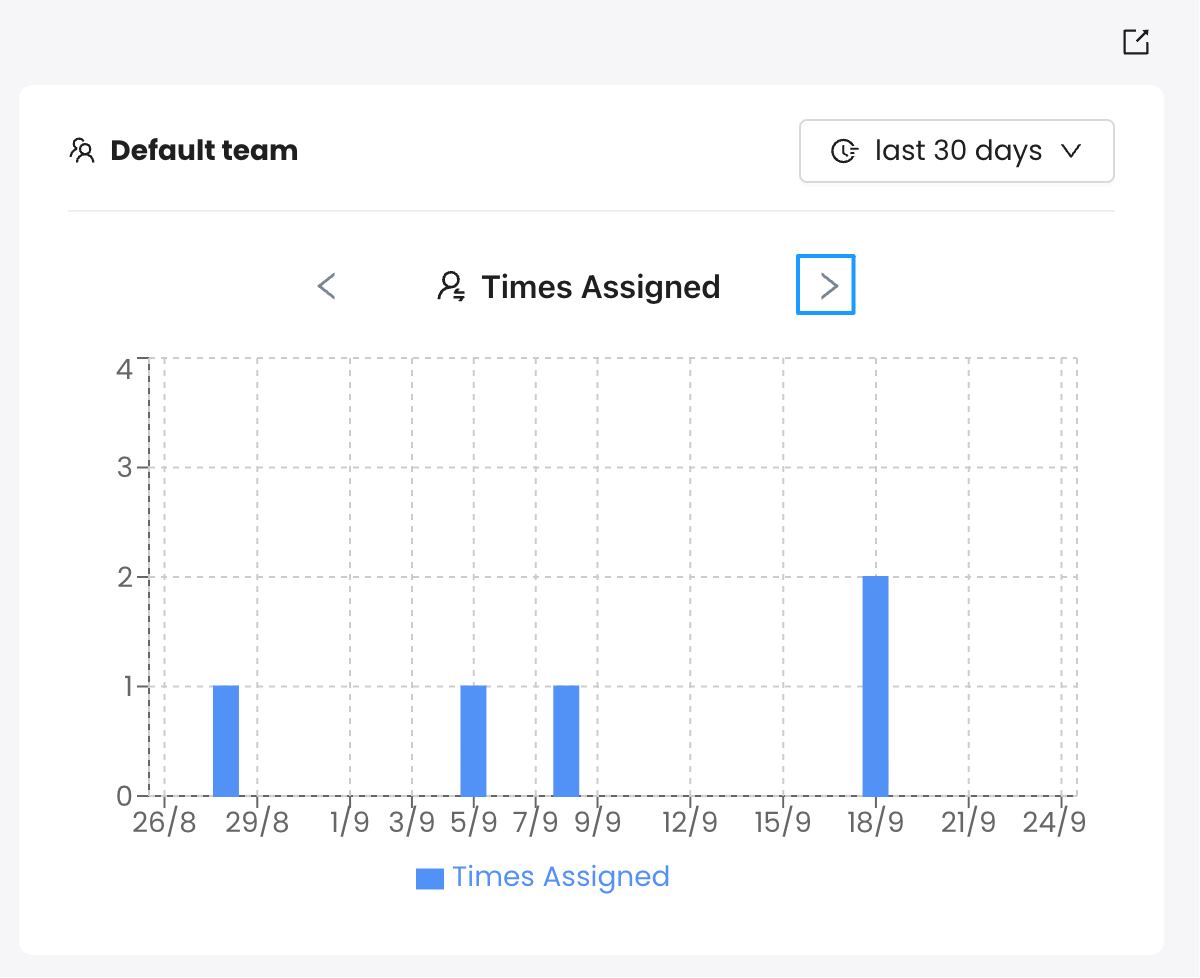Click the bar between 7/9 and 9/9
Image resolution: width=1200 pixels, height=978 pixels.
(x=566, y=741)
